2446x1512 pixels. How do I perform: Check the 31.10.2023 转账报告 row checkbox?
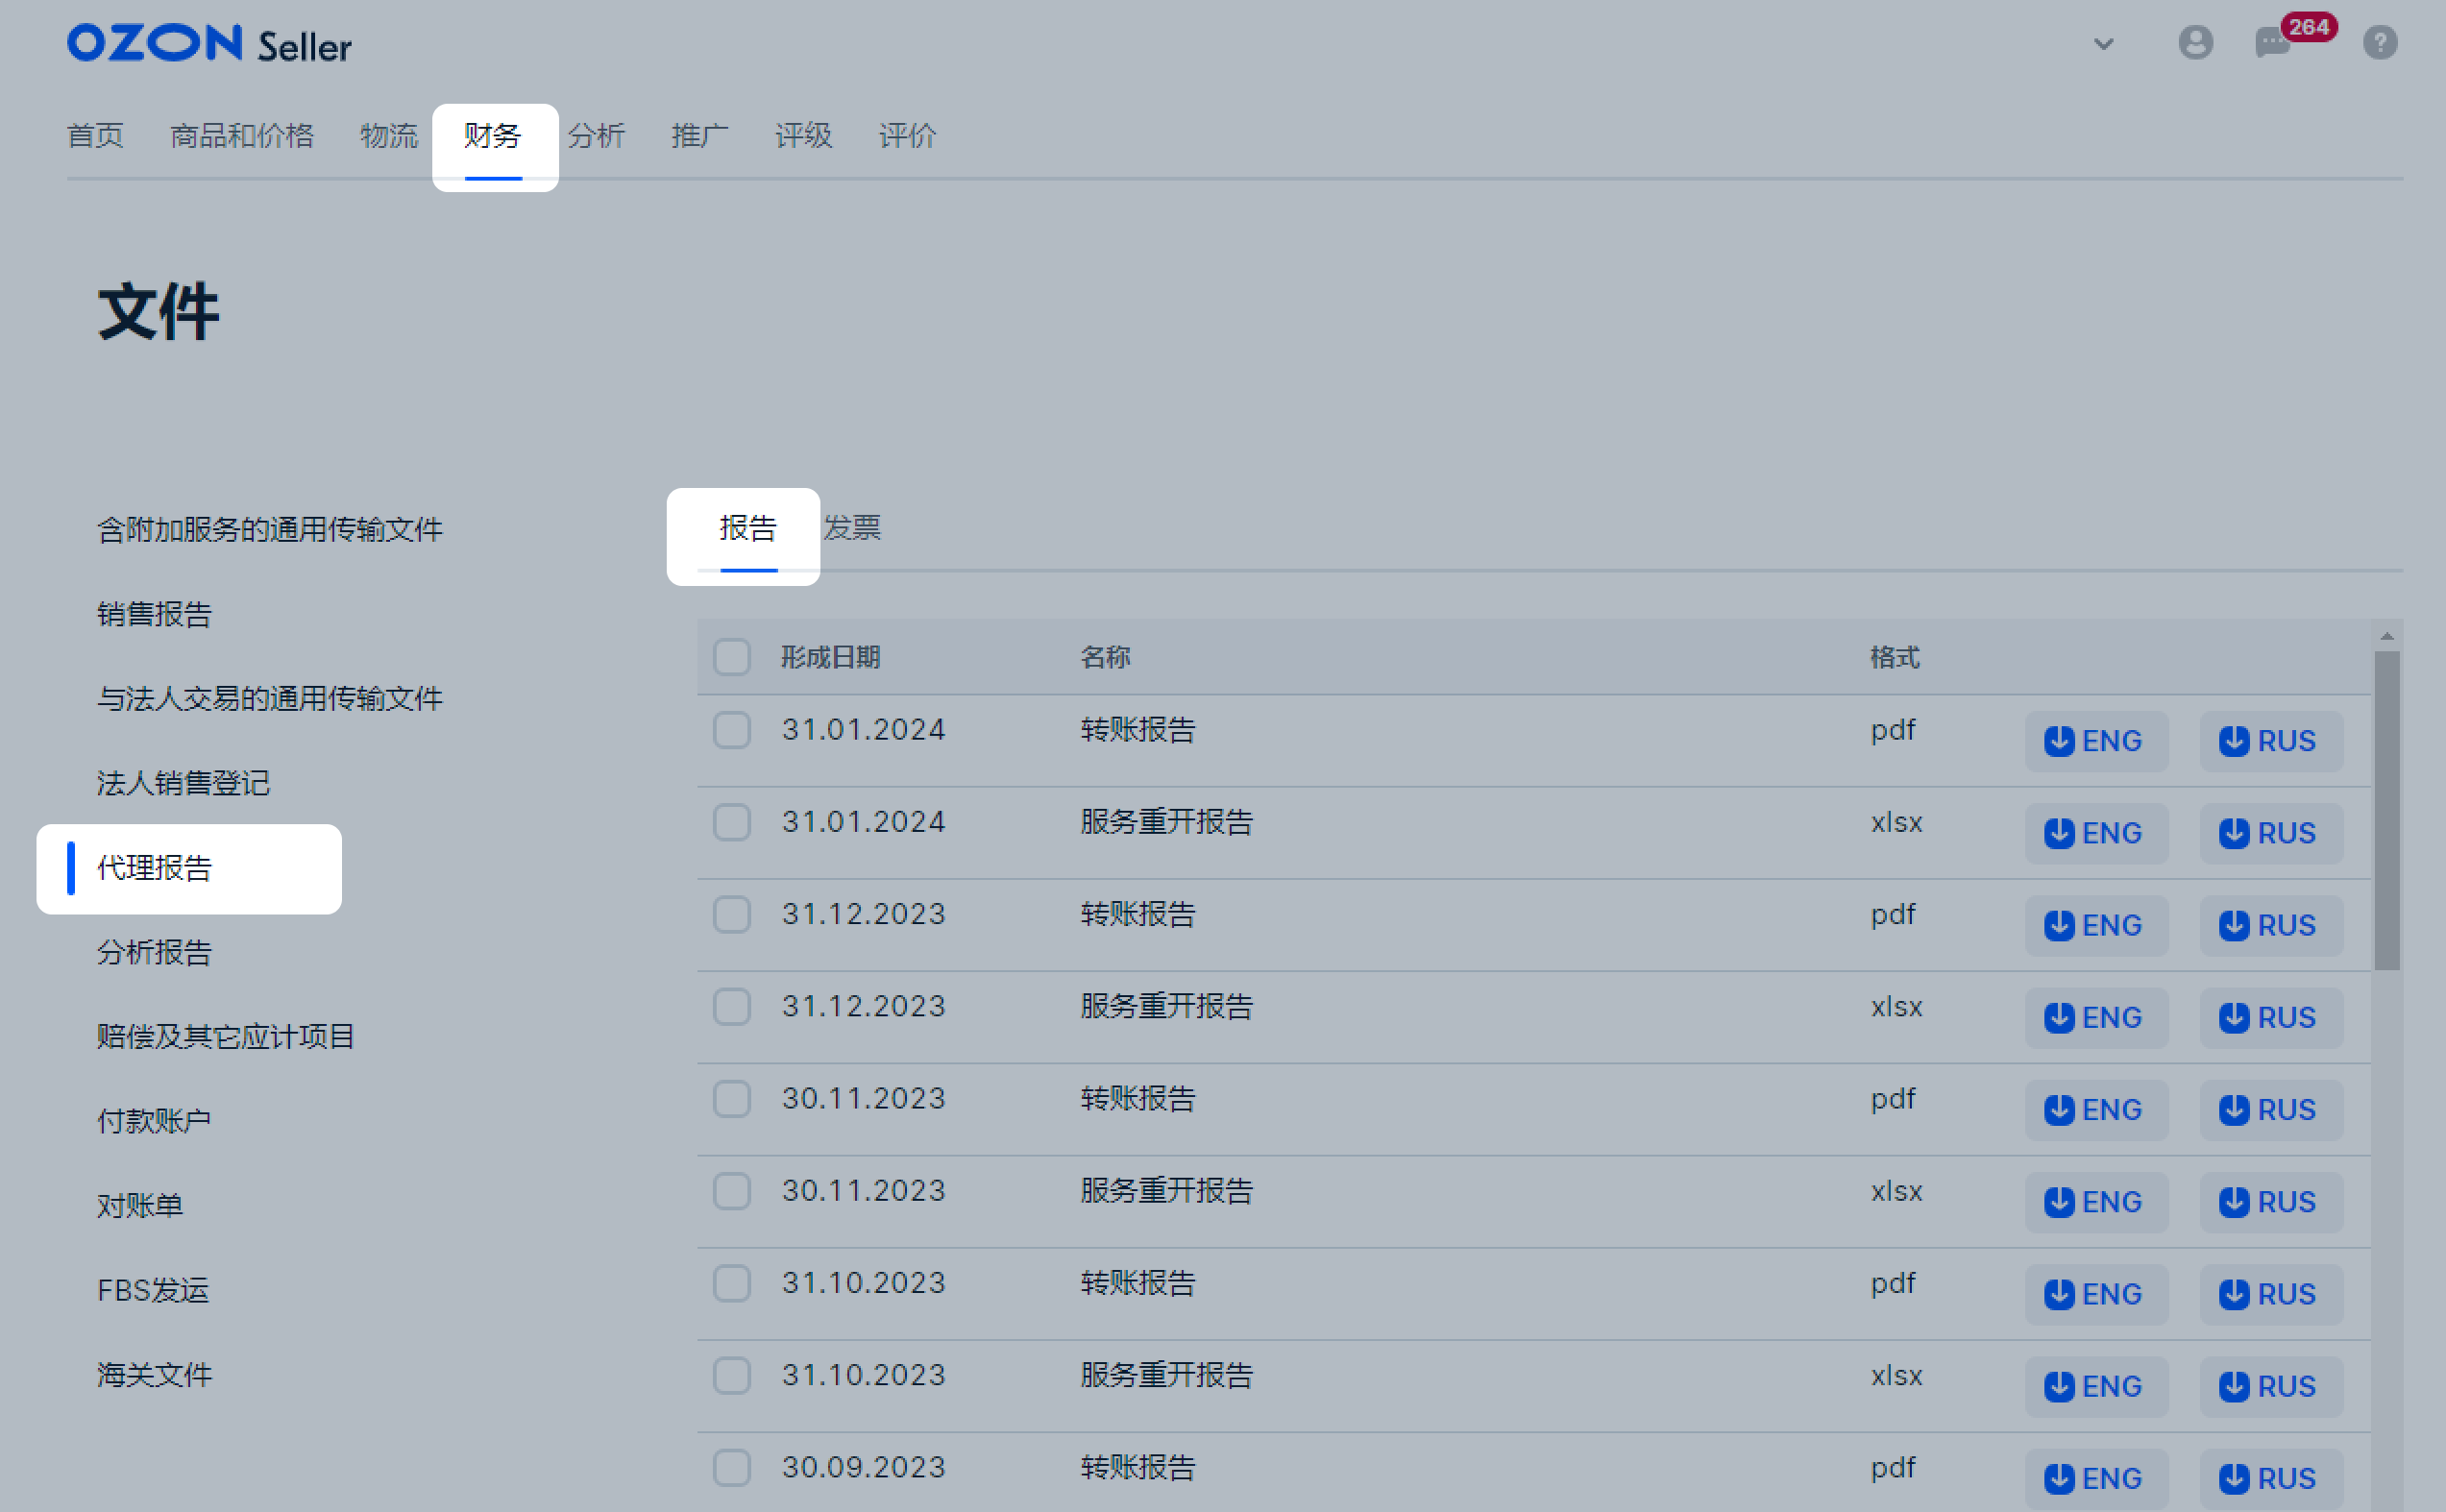point(732,1283)
